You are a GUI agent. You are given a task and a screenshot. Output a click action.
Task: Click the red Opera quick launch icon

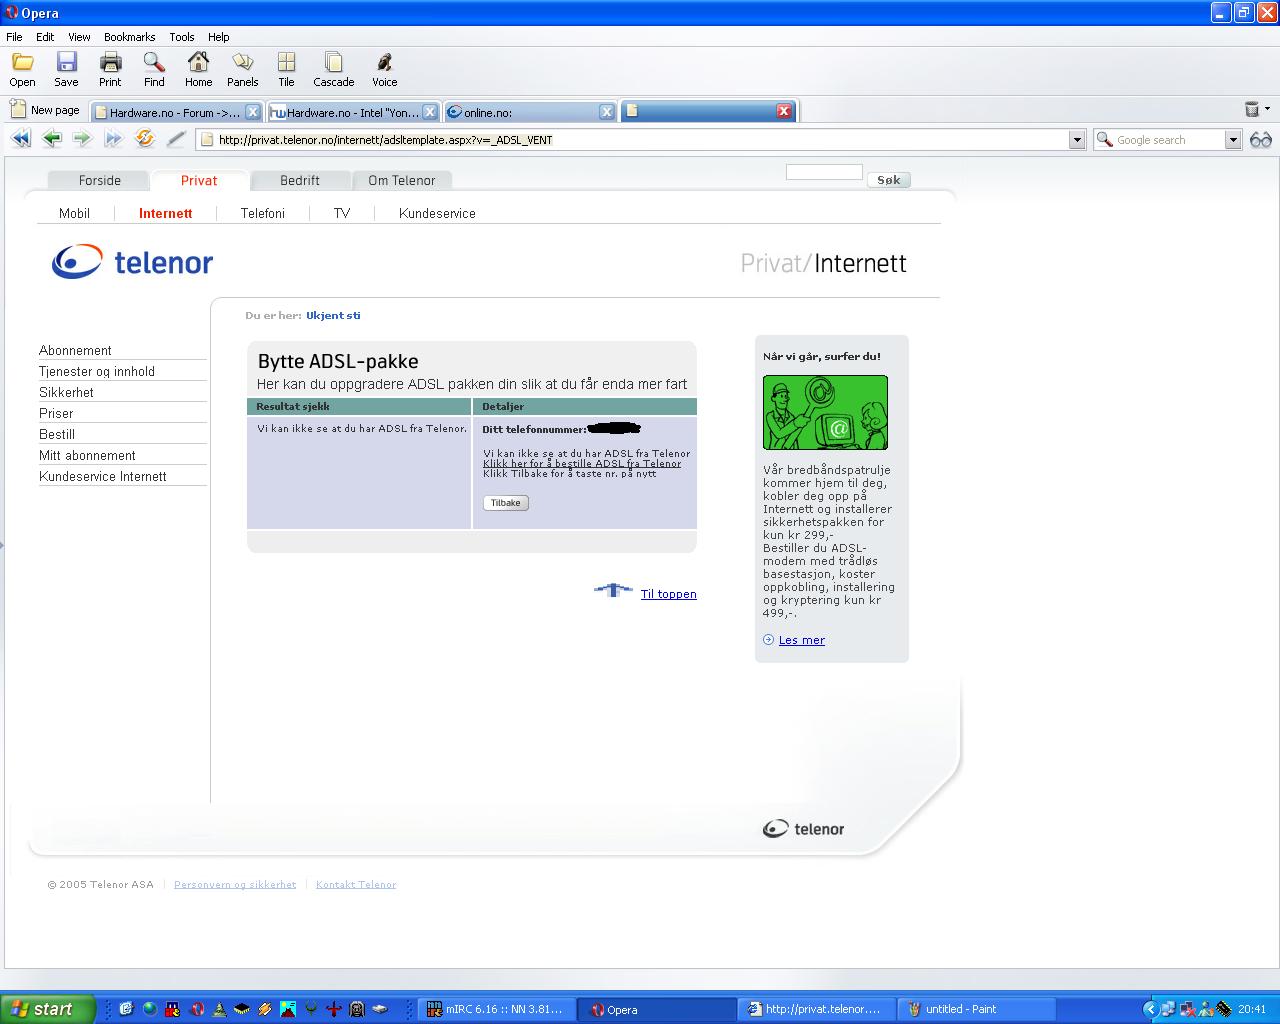[197, 1009]
